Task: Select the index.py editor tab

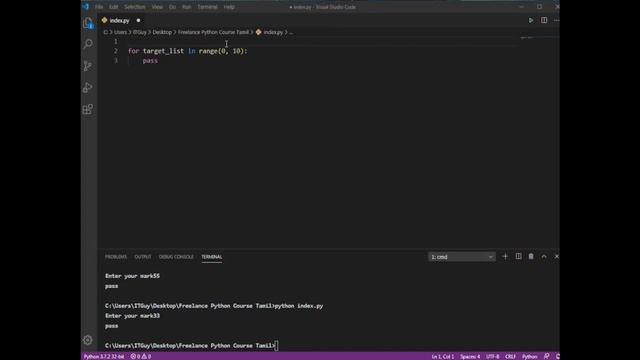Action: [x=119, y=20]
